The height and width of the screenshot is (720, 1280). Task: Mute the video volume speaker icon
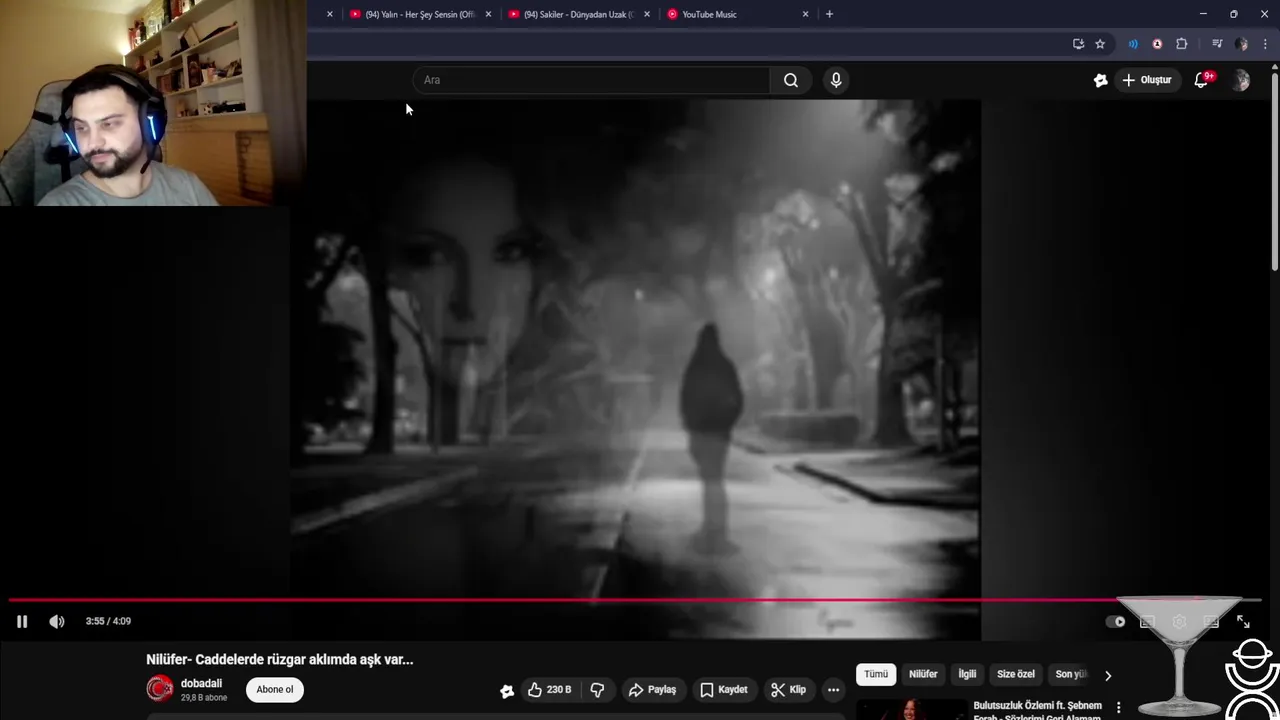tap(57, 621)
